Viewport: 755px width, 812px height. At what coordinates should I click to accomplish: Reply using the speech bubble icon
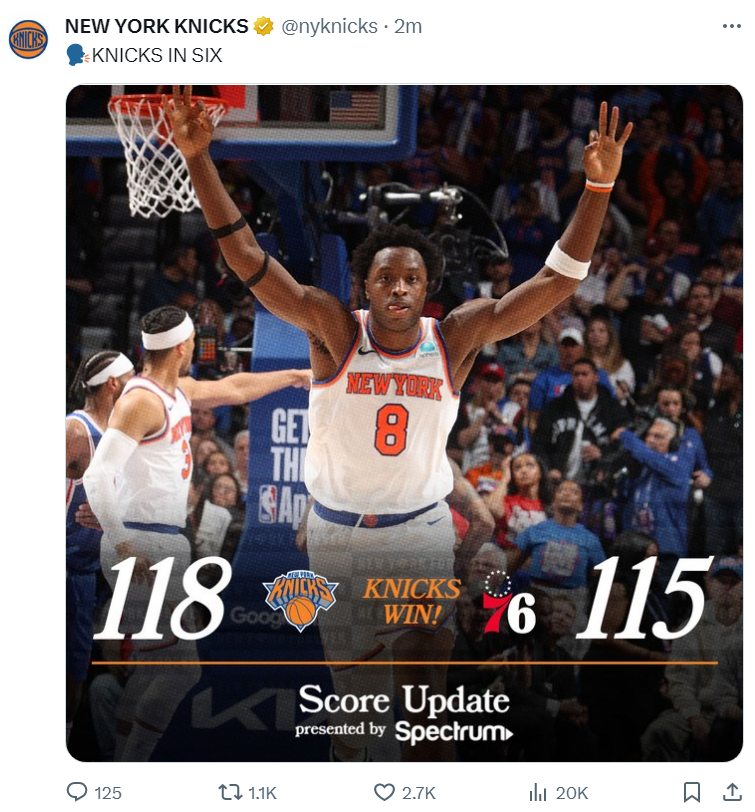[x=77, y=792]
